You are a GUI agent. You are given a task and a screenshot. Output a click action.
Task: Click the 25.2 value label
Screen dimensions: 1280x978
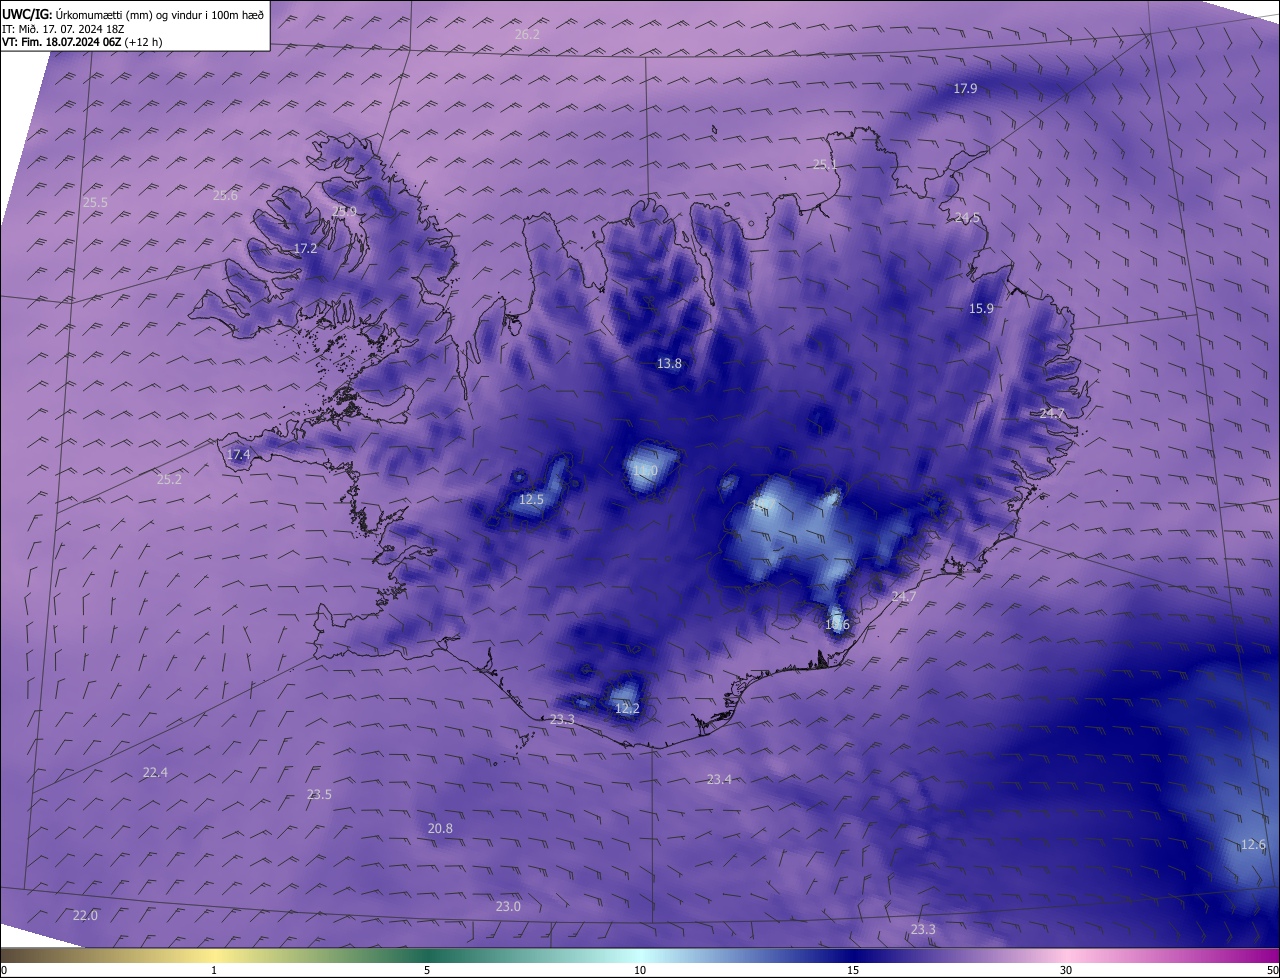click(169, 480)
